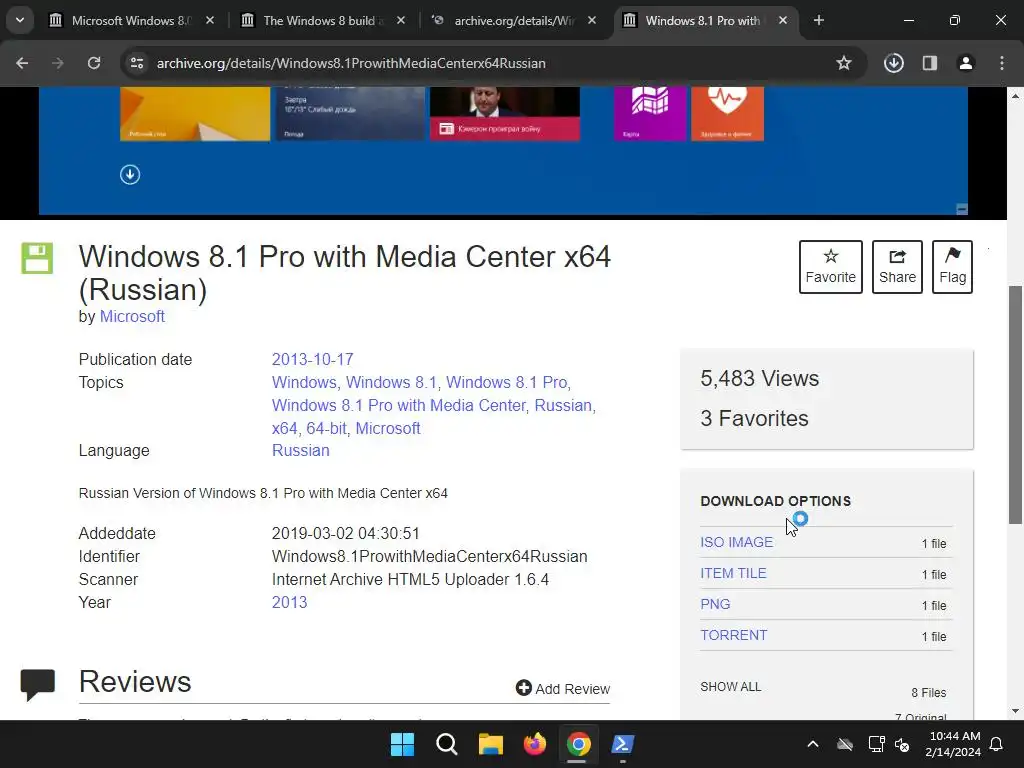Screen dimensions: 1024x768
Task: Click the circular download arrow in the preview
Action: coord(130,174)
